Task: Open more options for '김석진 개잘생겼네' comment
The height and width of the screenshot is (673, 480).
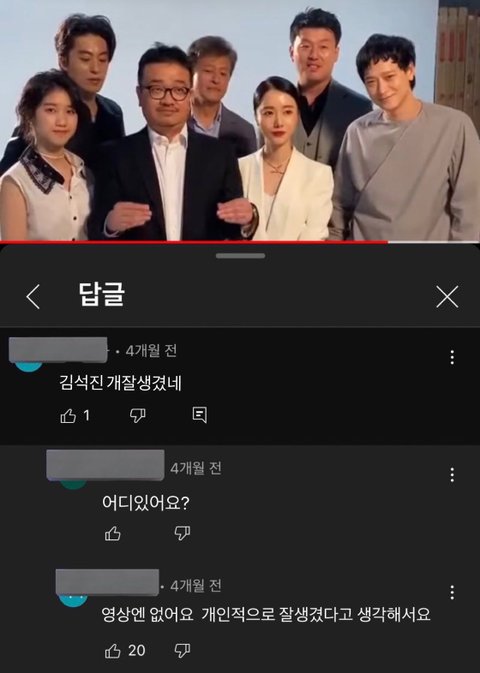Action: tap(452, 357)
